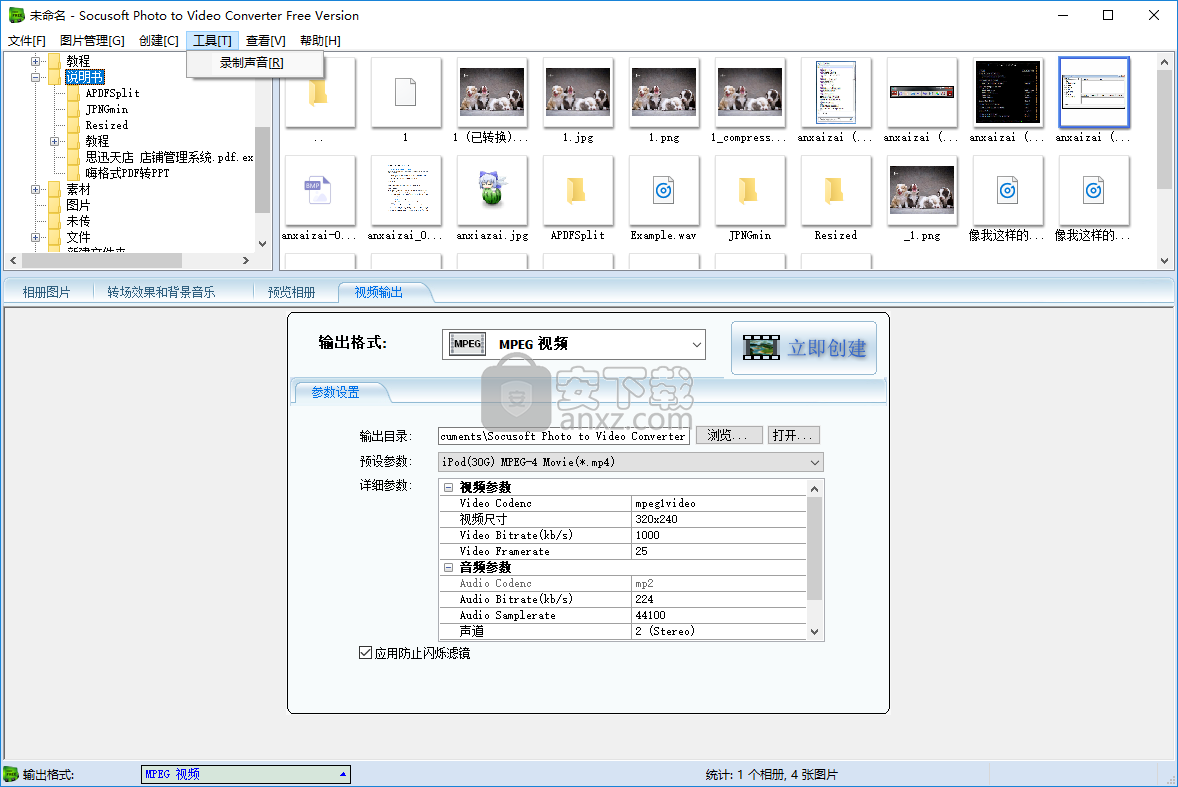Toggle the 应用防止闪烁滤镜 checkbox
Image resolution: width=1178 pixels, height=787 pixels.
click(x=365, y=653)
